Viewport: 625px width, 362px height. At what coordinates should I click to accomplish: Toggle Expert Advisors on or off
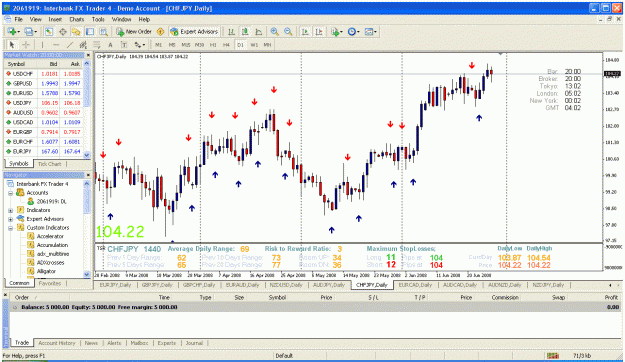point(194,31)
